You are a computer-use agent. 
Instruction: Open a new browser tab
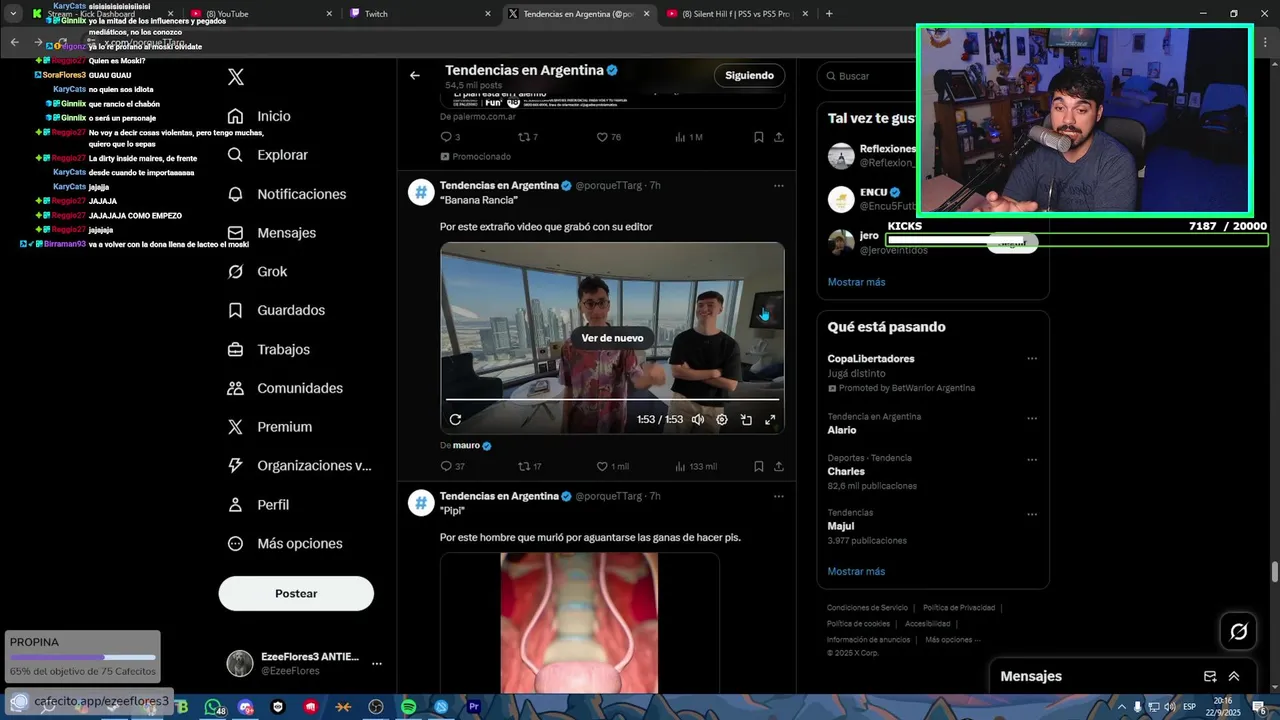point(829,14)
